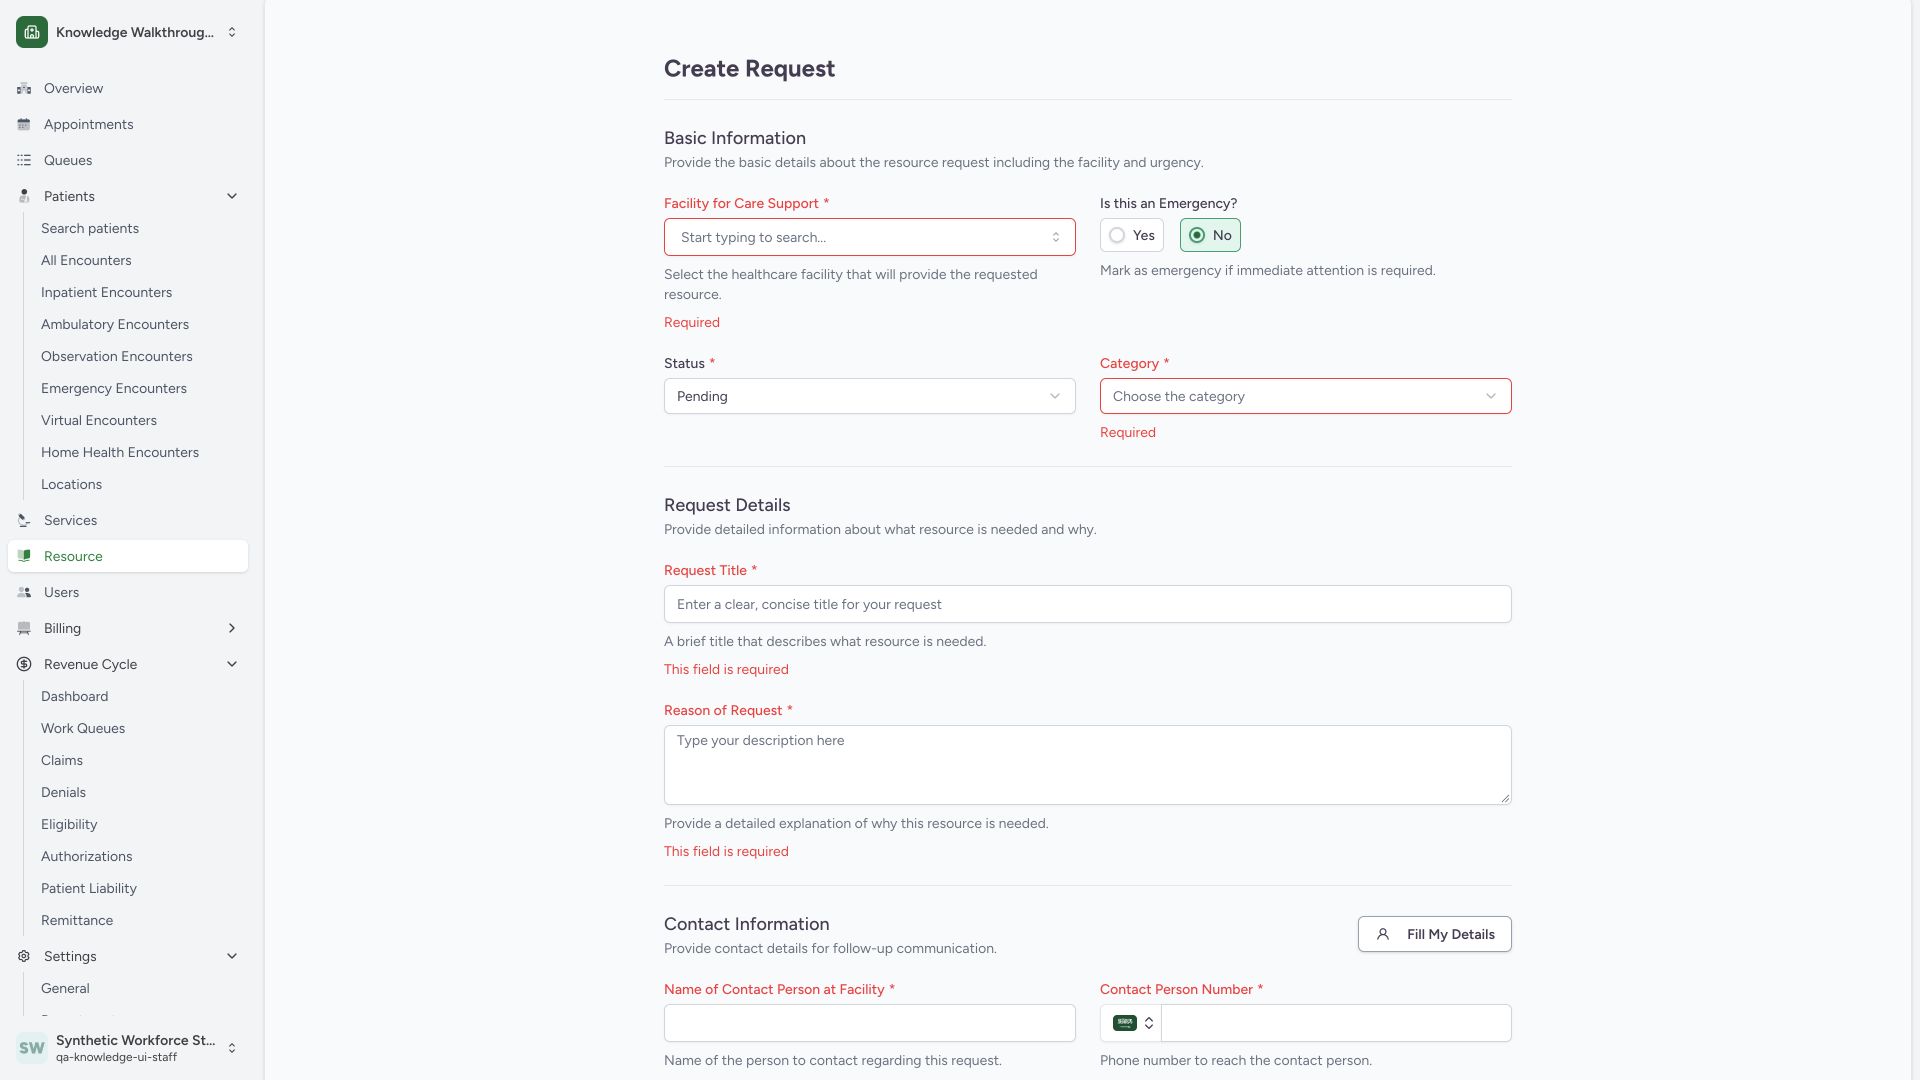
Task: Go to General settings
Action: pyautogui.click(x=65, y=989)
